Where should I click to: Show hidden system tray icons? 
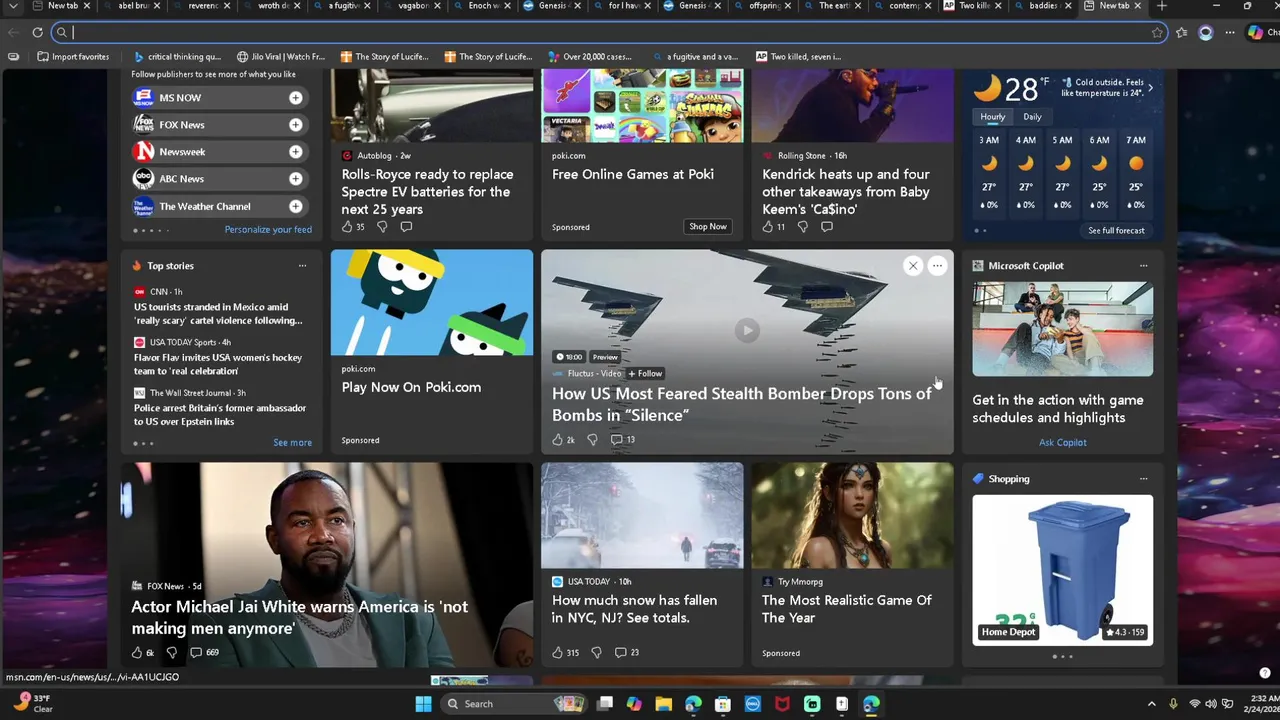(1151, 704)
